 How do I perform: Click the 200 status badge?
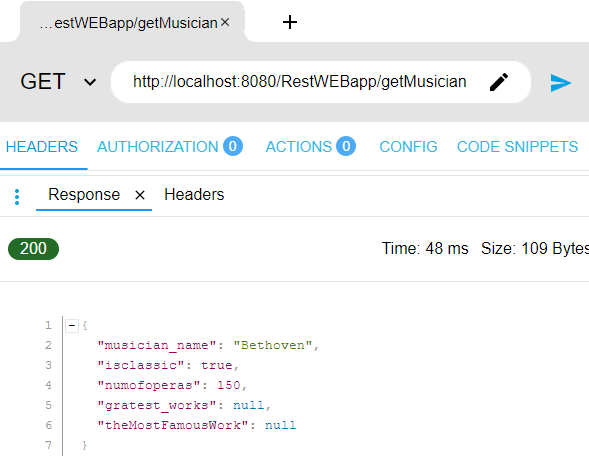33,249
